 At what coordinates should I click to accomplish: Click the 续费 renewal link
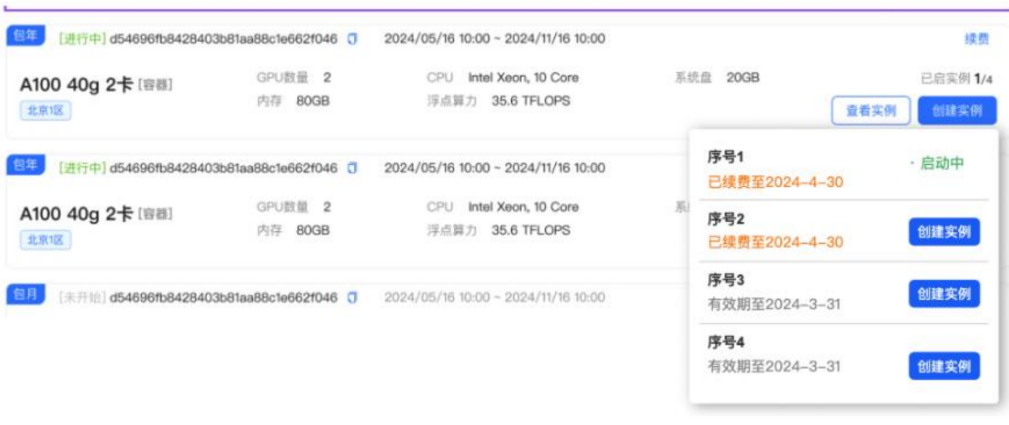click(976, 39)
